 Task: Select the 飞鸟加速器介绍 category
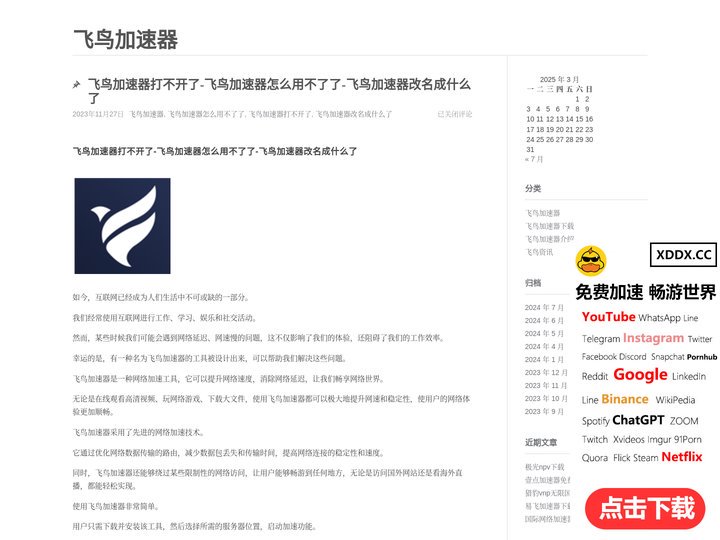(550, 239)
